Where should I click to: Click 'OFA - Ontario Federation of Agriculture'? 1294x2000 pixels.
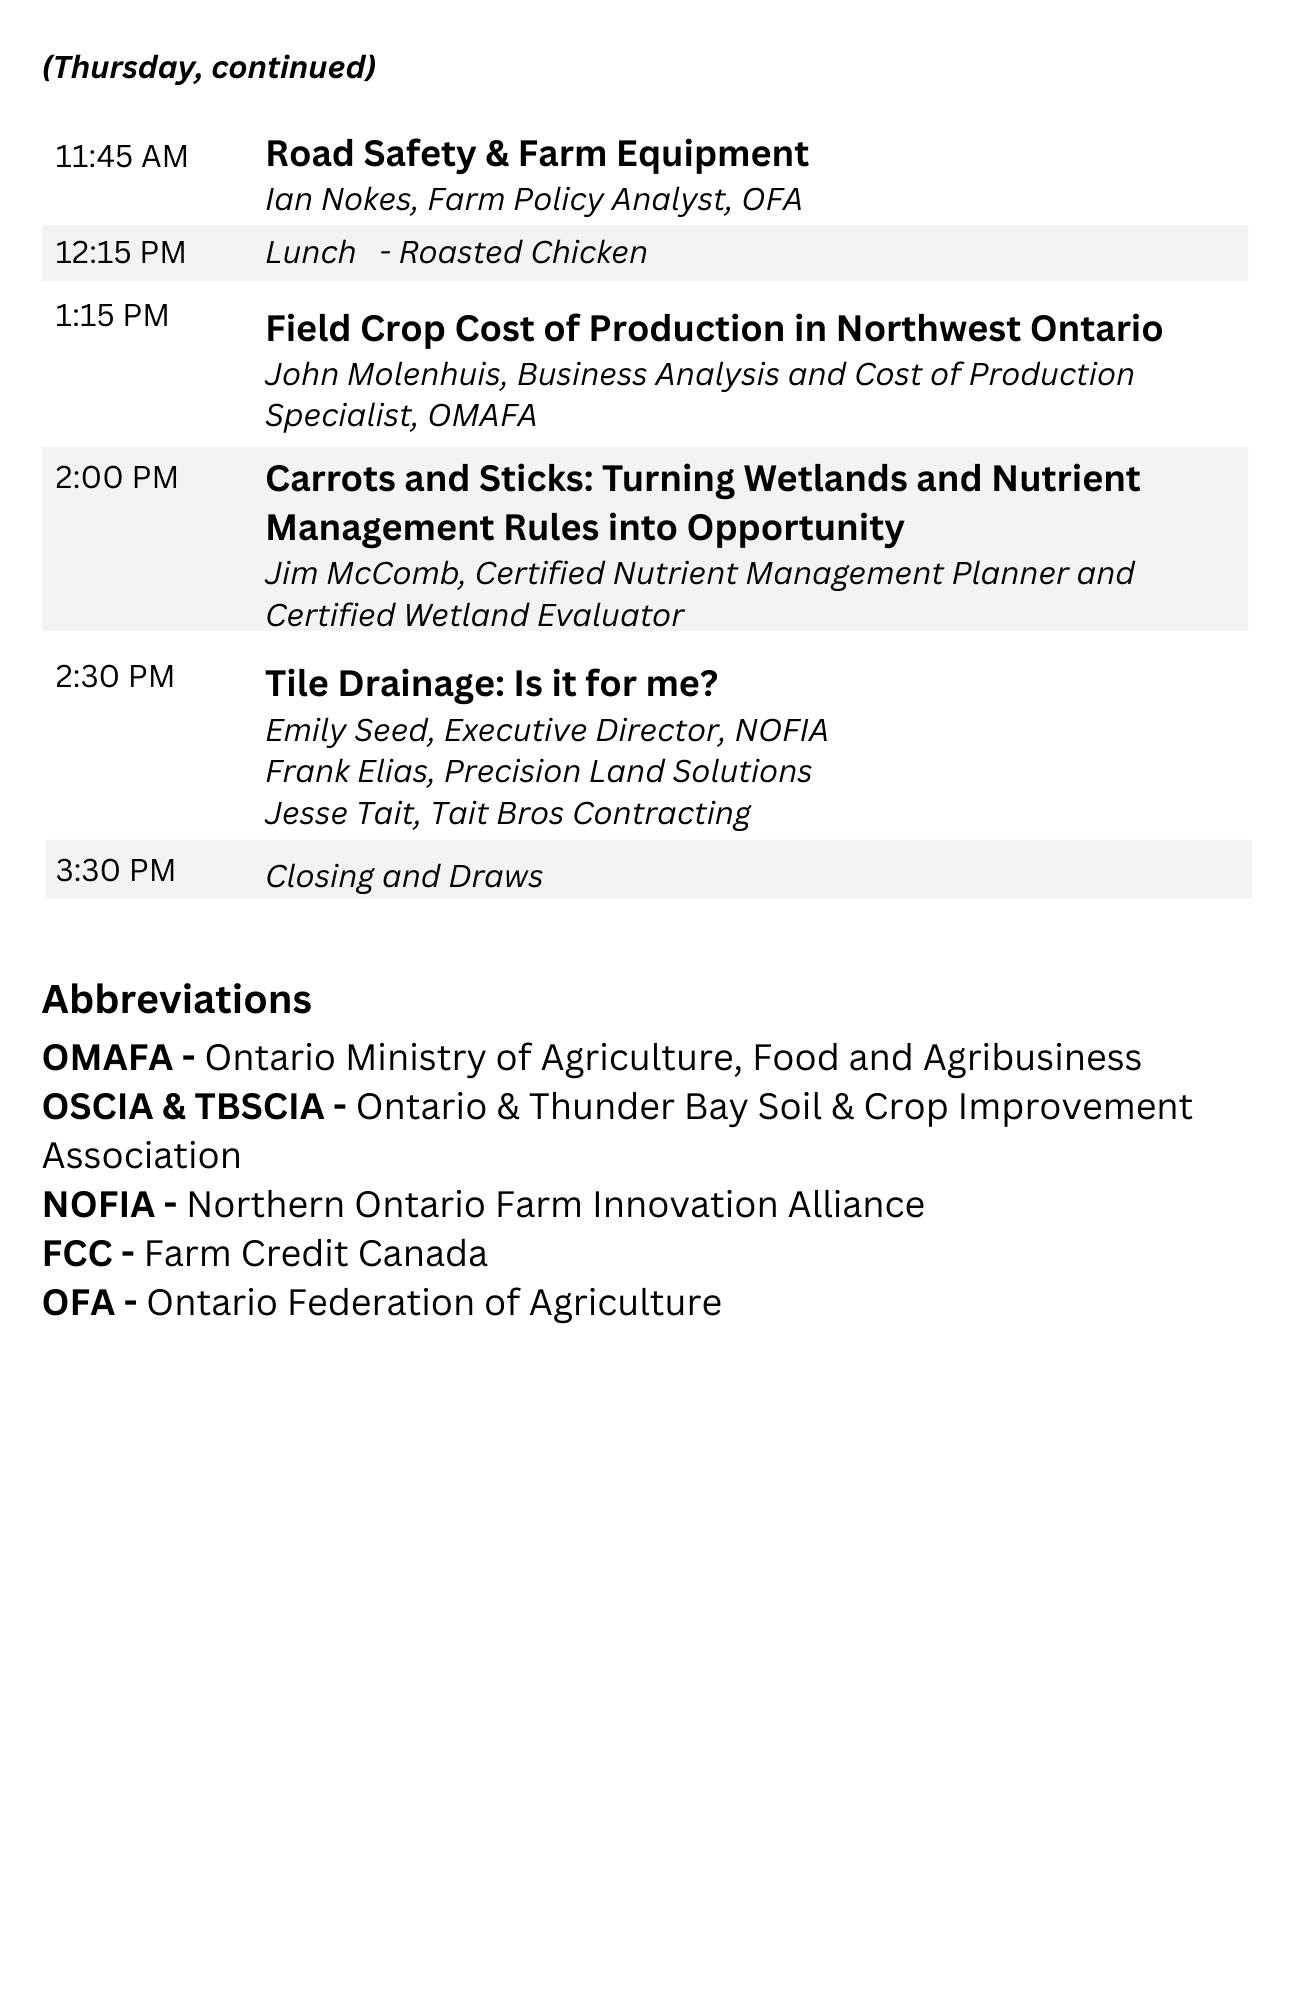(381, 1302)
